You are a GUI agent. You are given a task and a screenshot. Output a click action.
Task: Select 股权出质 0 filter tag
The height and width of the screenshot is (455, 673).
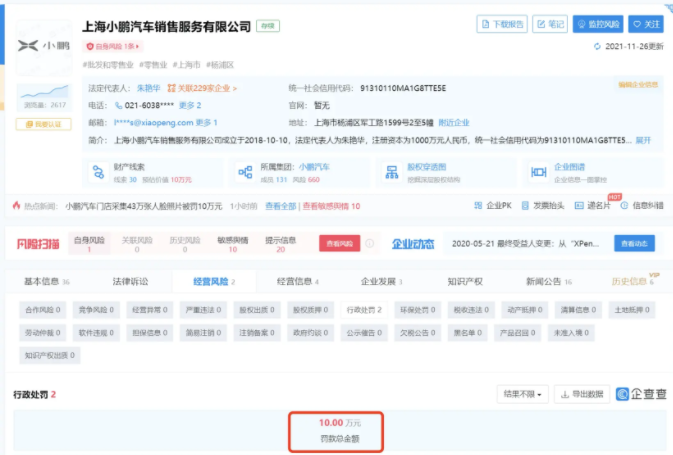pyautogui.click(x=257, y=310)
